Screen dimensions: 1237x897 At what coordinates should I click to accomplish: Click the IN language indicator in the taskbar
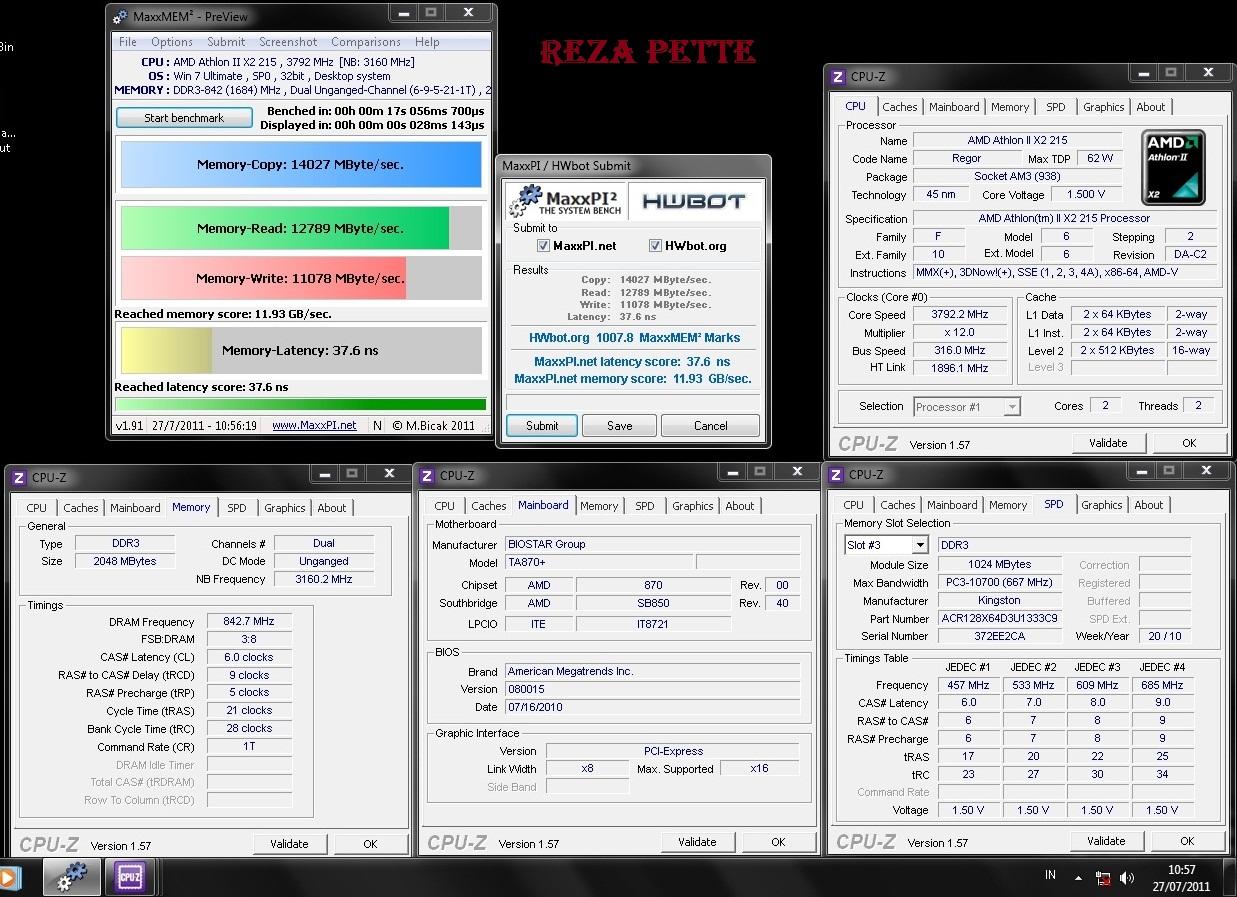point(1050,875)
